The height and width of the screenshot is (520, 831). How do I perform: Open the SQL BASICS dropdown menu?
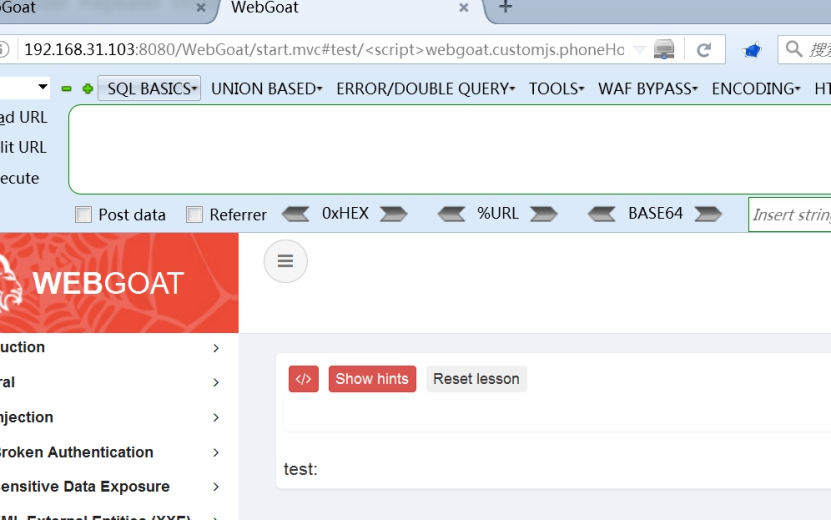point(149,89)
